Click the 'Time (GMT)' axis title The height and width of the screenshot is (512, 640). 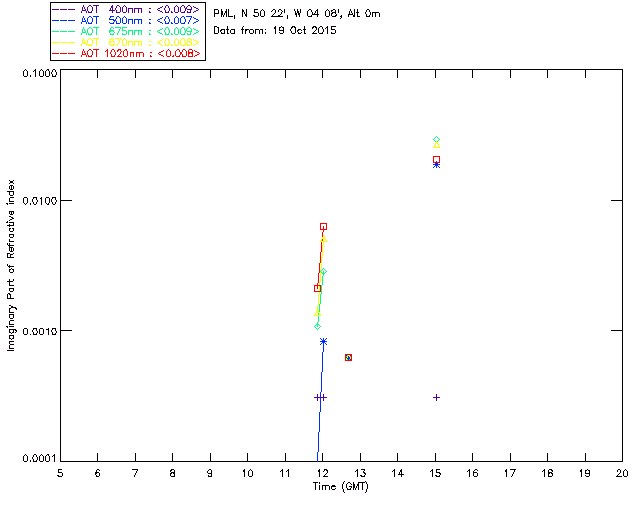click(x=341, y=487)
